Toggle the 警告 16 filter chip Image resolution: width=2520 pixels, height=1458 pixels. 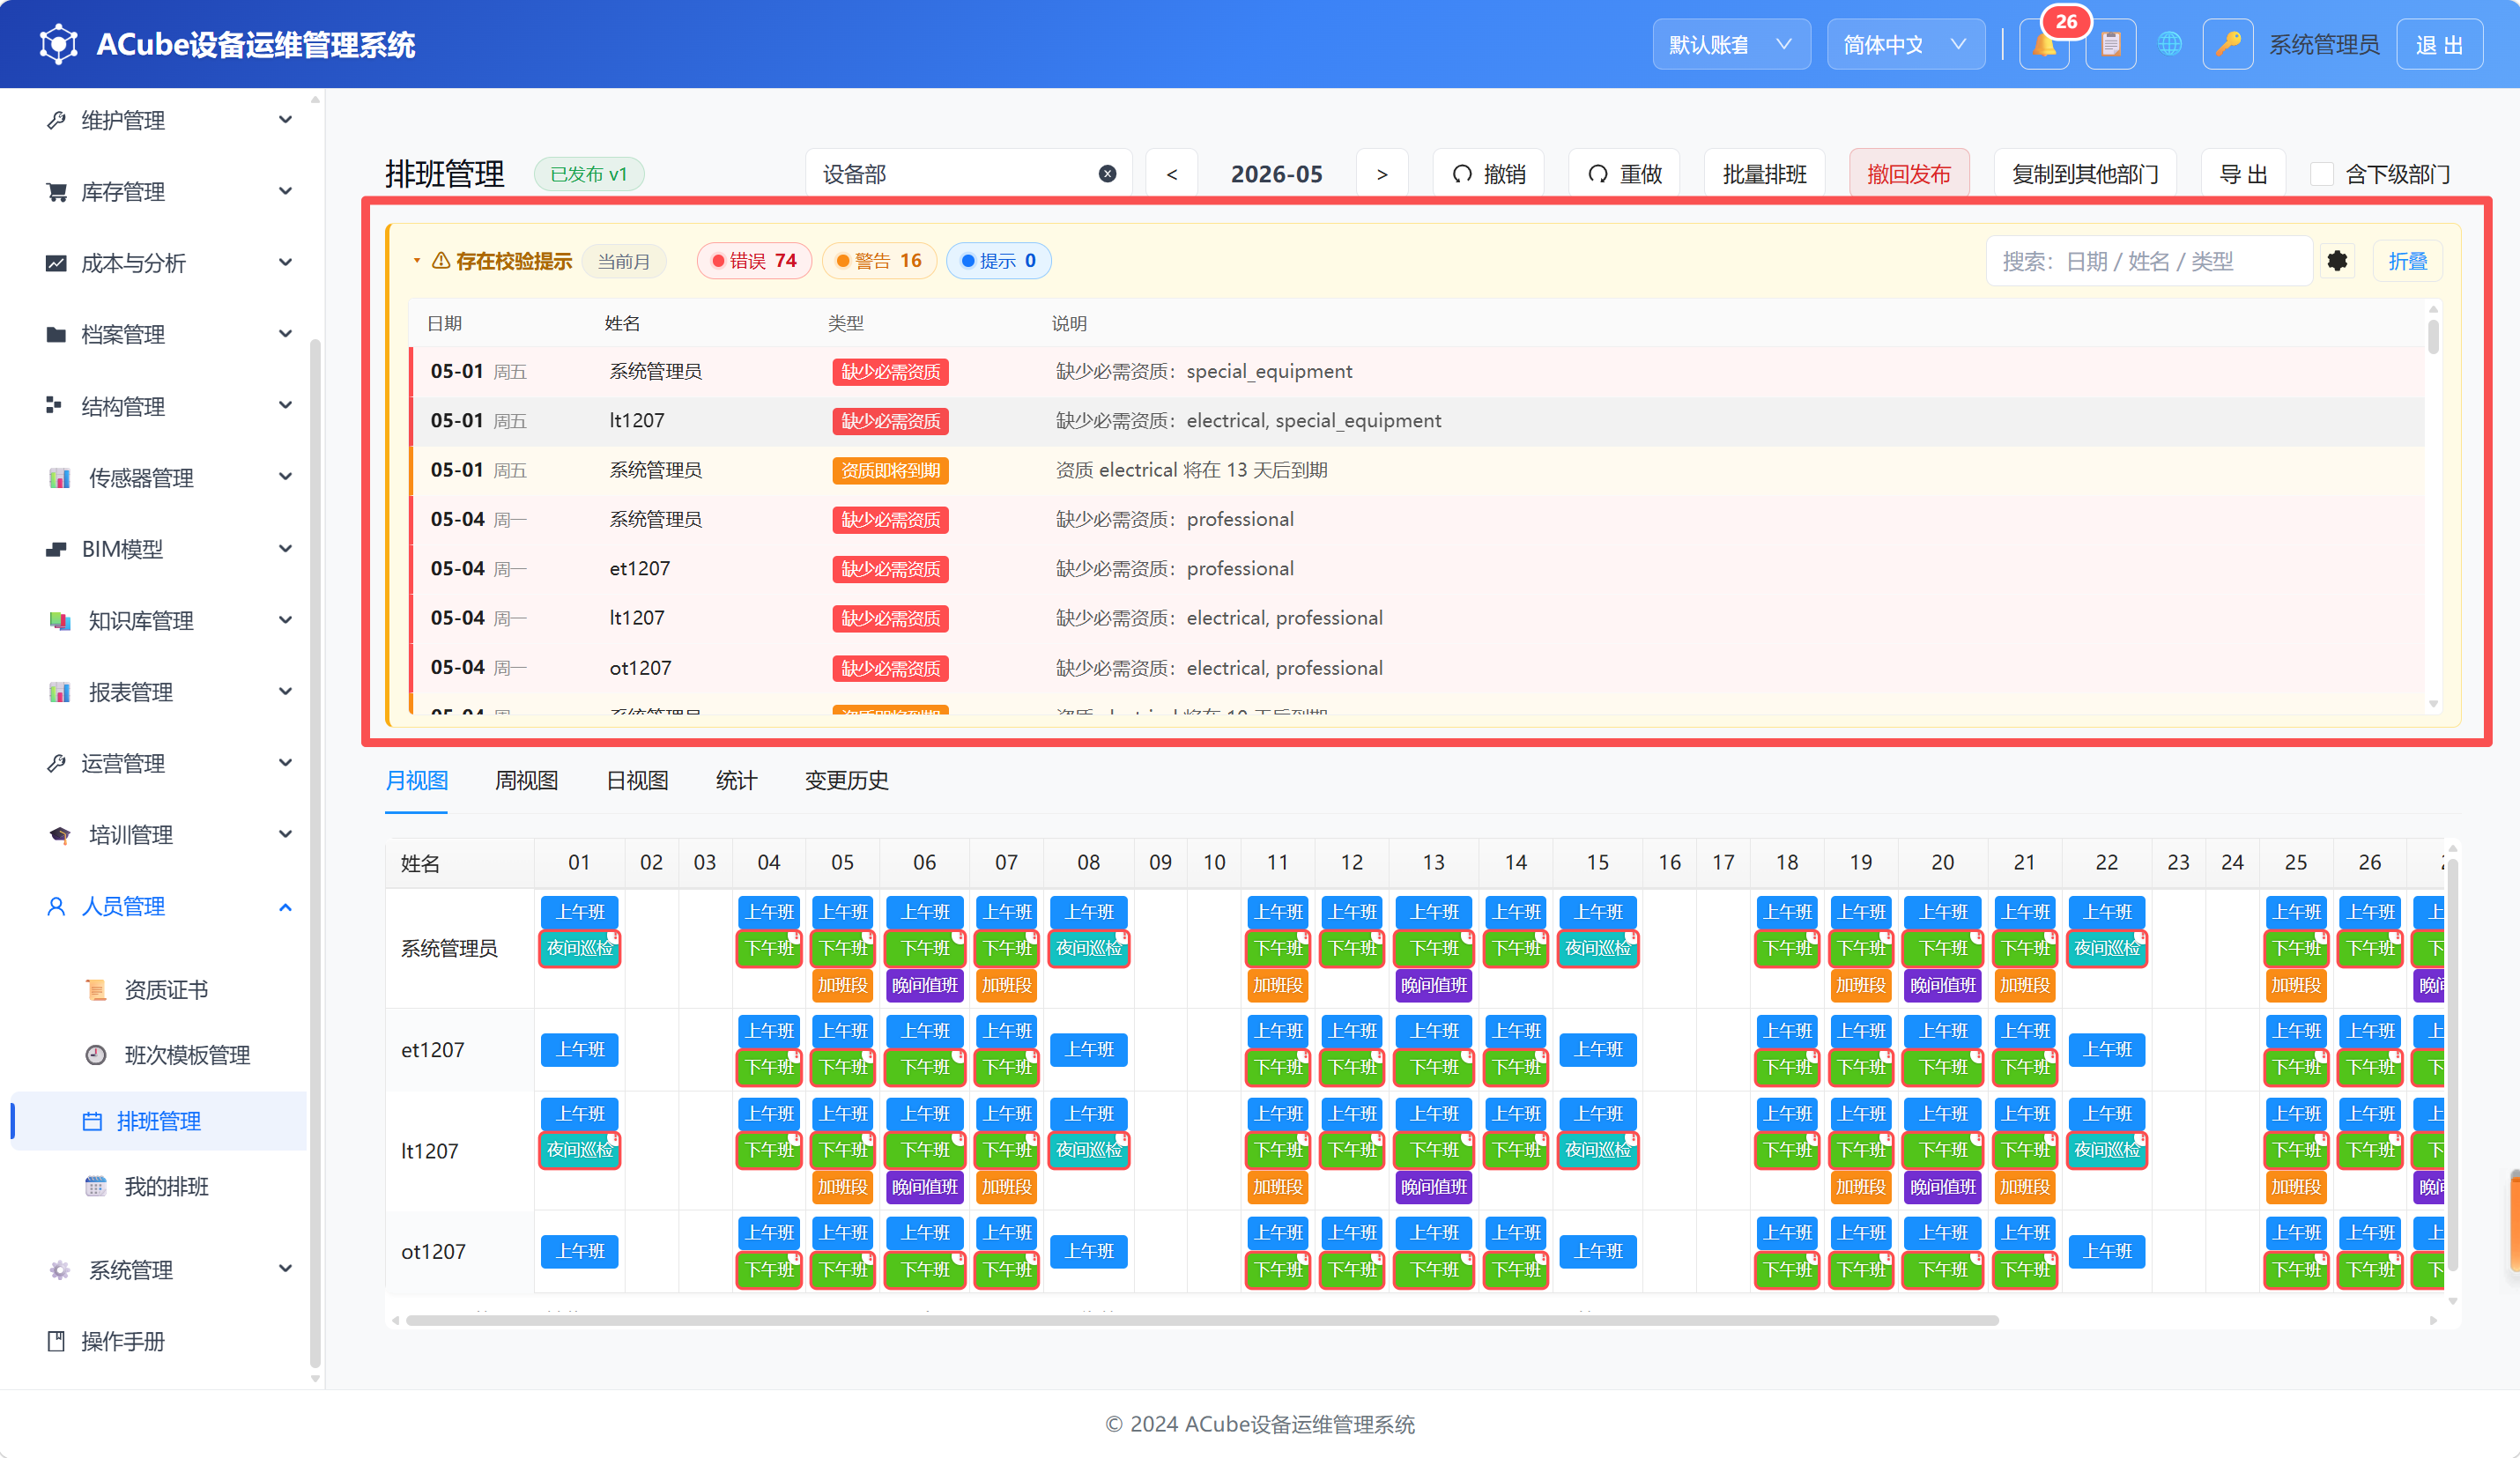[x=879, y=261]
